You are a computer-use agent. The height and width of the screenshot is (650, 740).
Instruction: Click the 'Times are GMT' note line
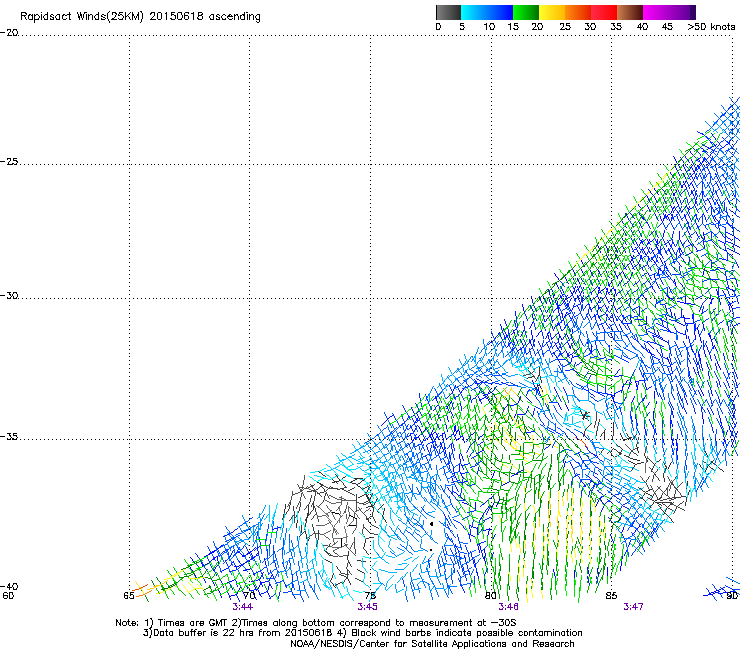point(316,623)
